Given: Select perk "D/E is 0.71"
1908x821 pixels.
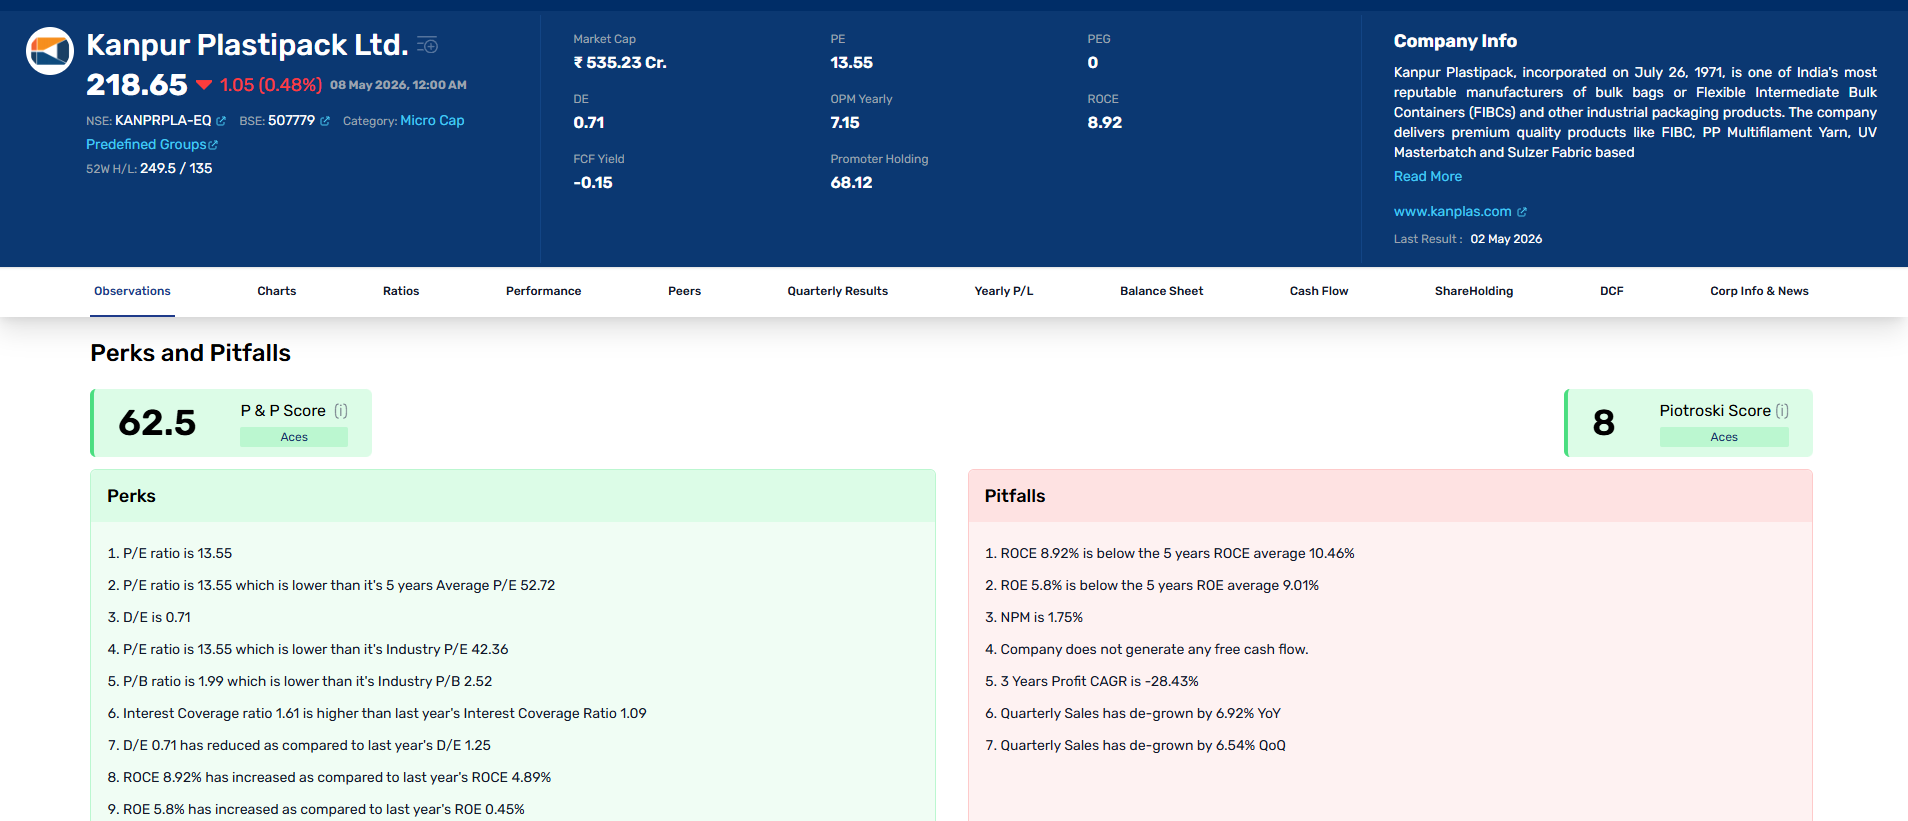Looking at the screenshot, I should coord(149,617).
